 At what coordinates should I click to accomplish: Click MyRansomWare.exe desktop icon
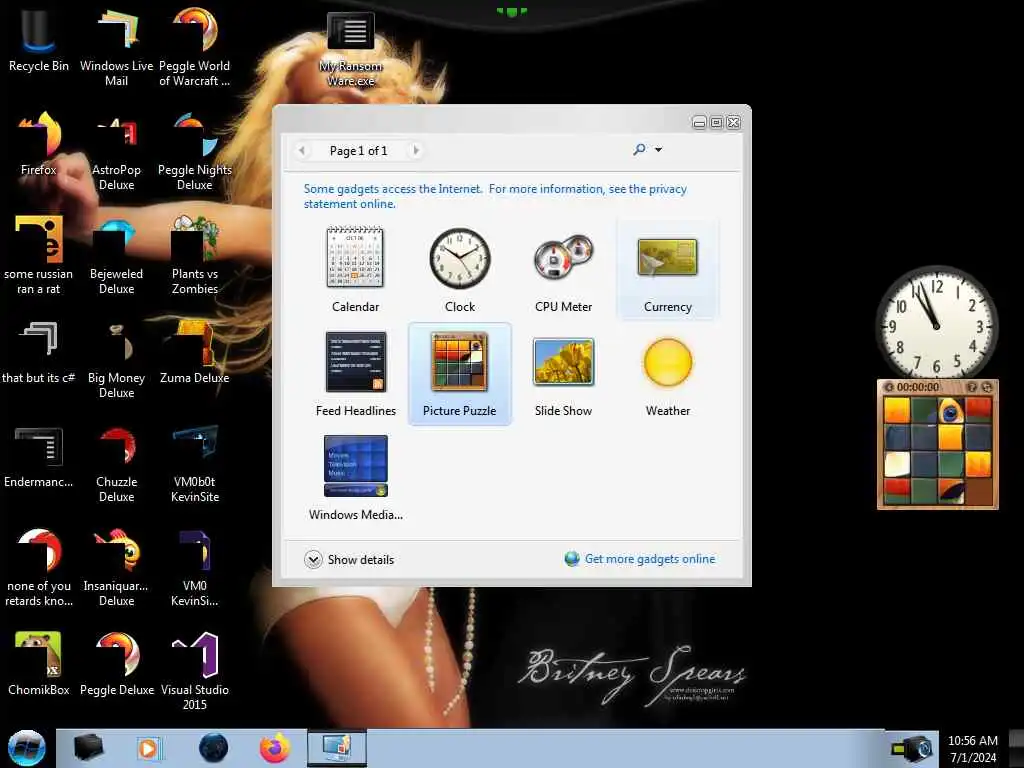coord(351,50)
